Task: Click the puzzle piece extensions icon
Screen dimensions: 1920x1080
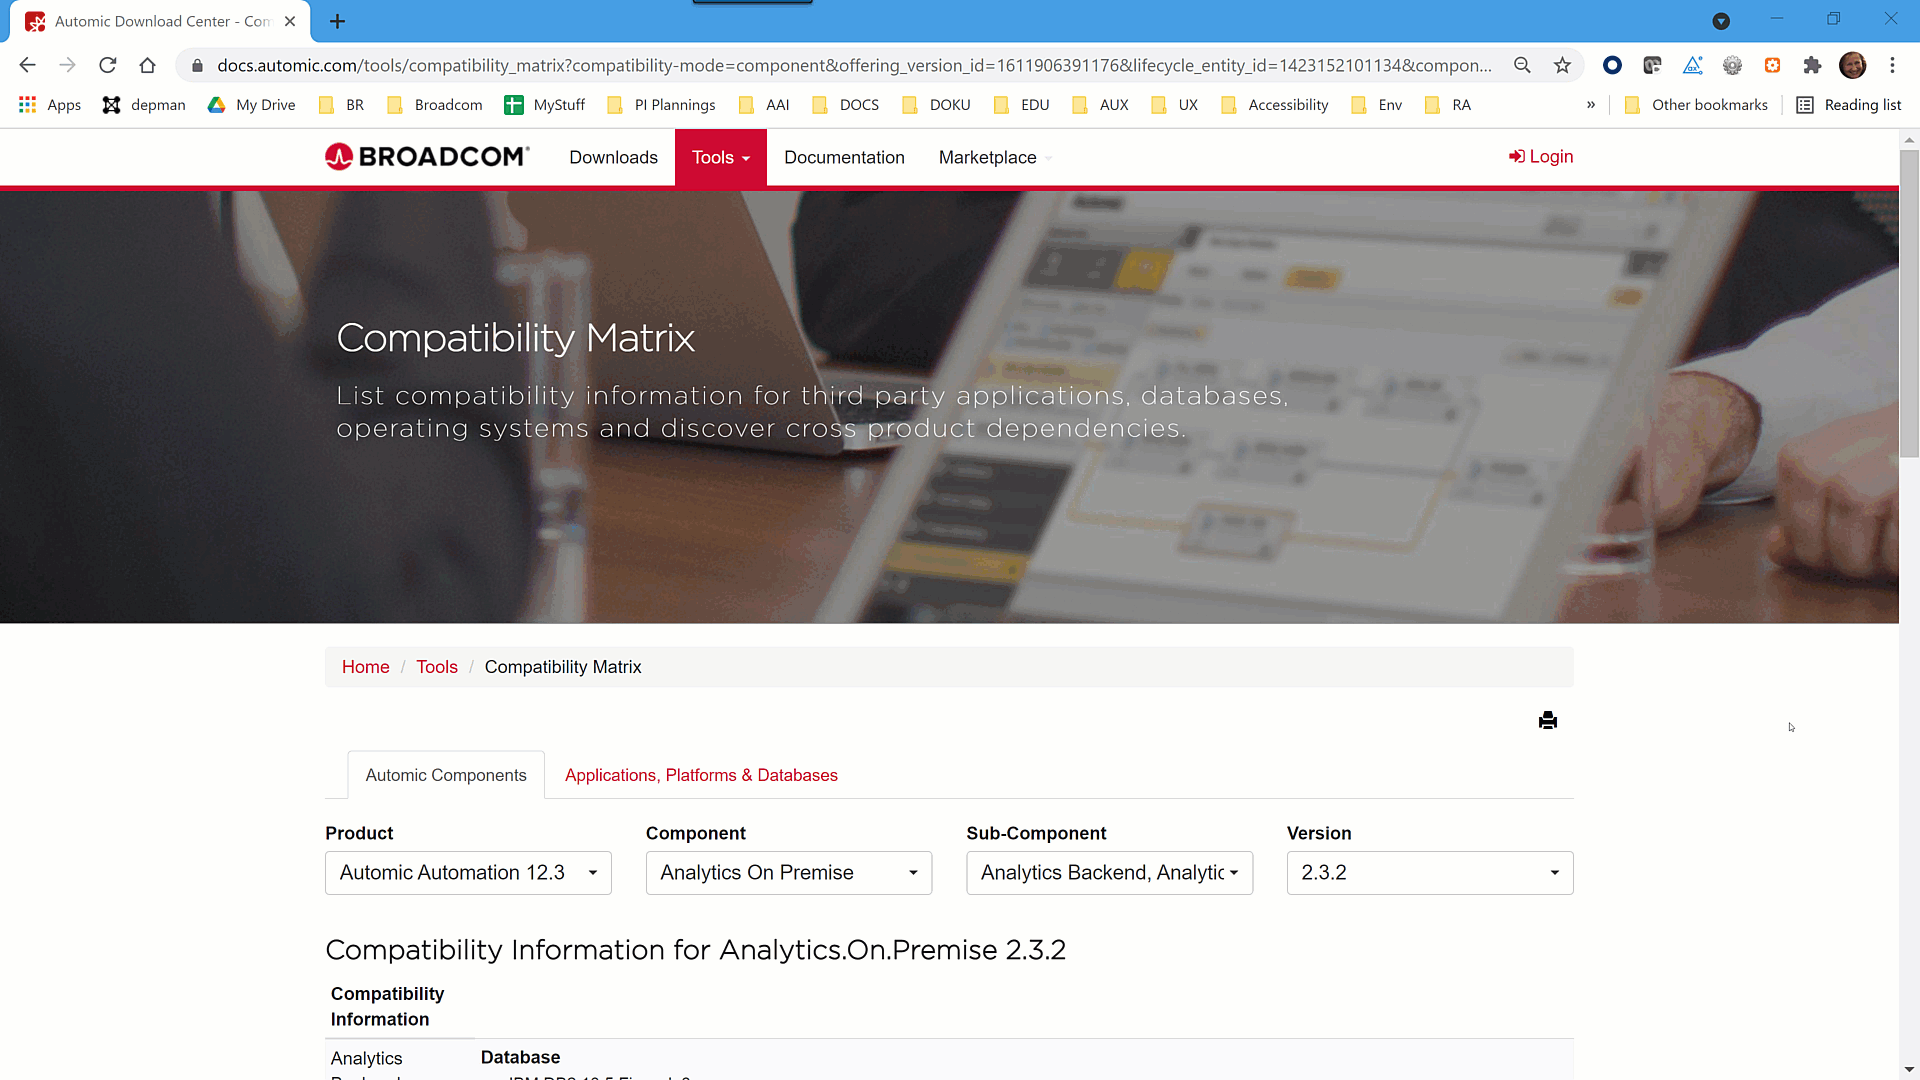Action: [x=1813, y=65]
